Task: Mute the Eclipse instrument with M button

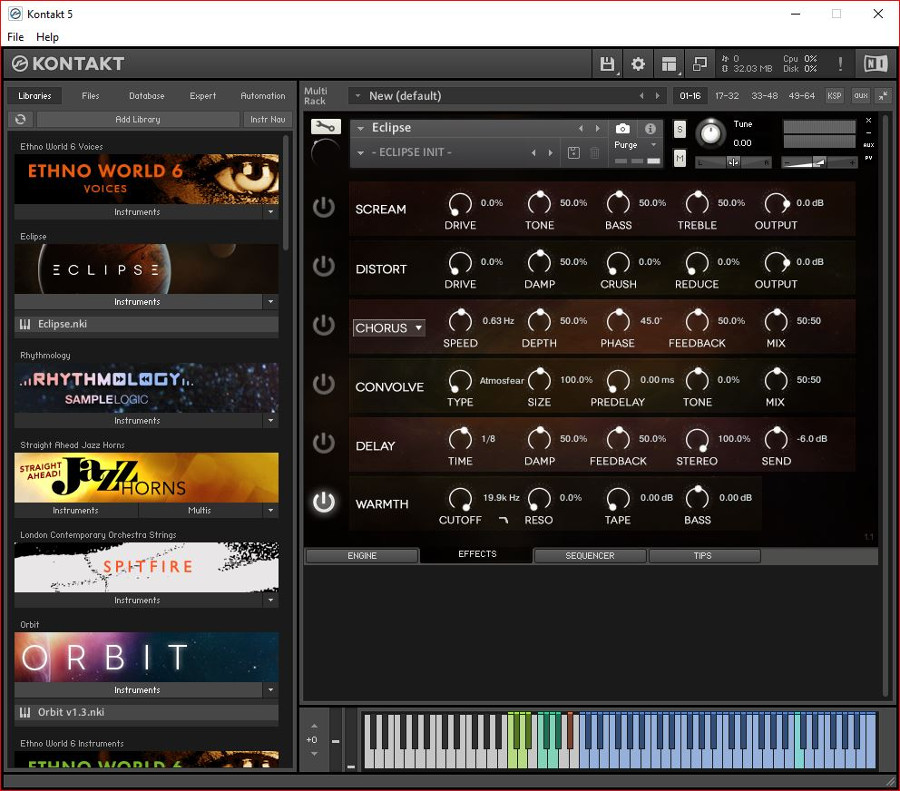Action: coord(680,158)
